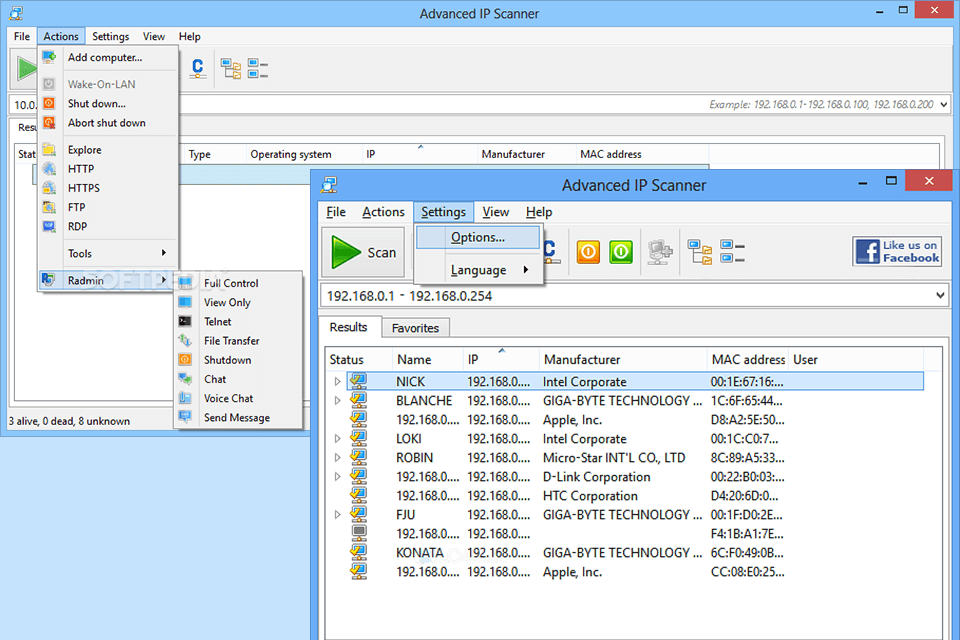This screenshot has width=960, height=640.
Task: Click the Voice Chat icon in Radmin submenu
Action: (x=185, y=398)
